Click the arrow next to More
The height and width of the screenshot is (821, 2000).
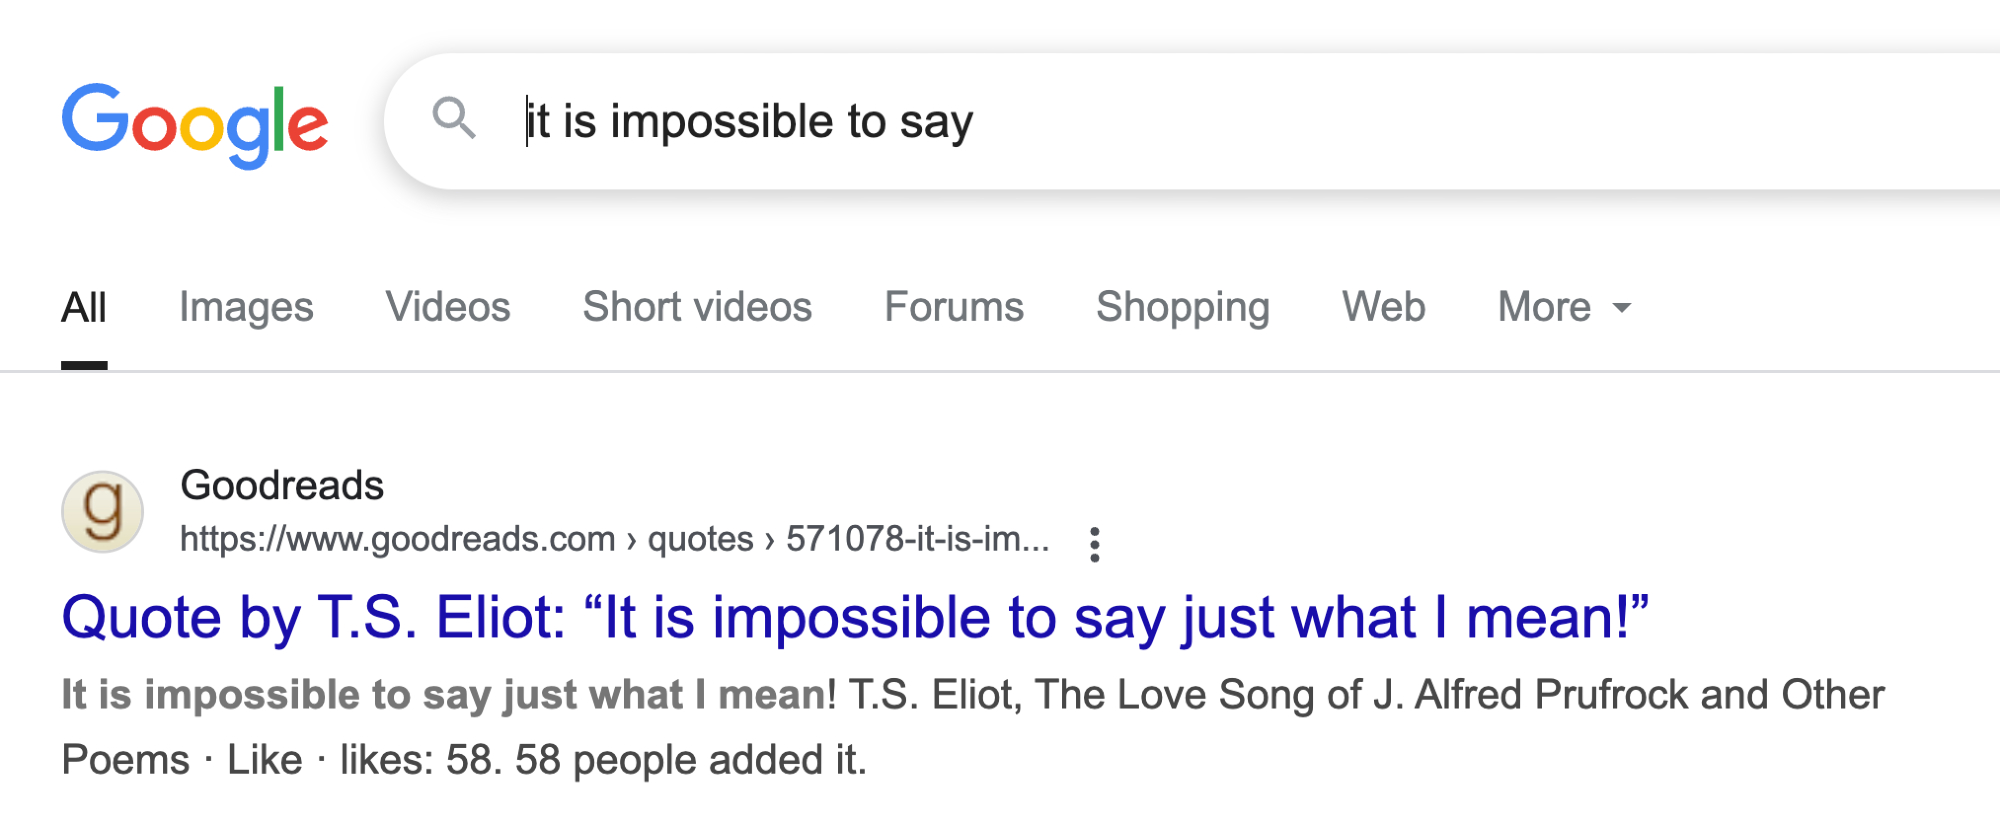1622,308
